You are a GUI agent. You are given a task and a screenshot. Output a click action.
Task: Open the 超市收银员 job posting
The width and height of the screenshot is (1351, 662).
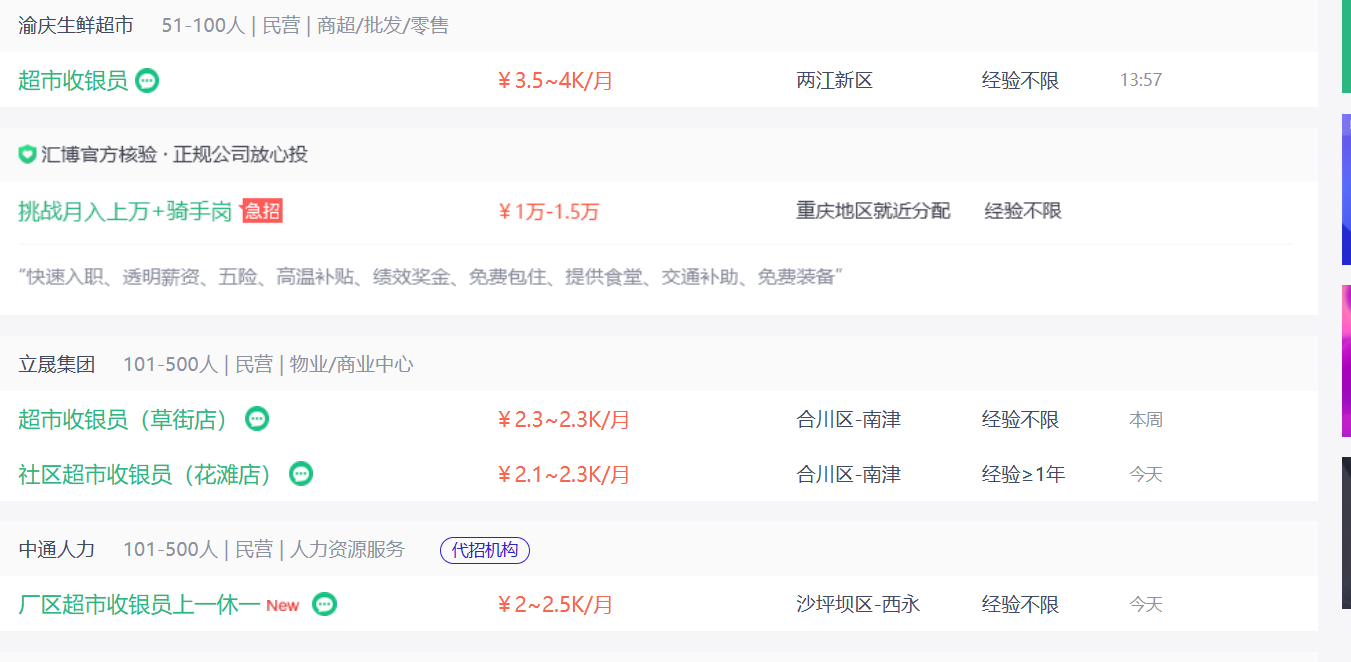click(x=73, y=80)
